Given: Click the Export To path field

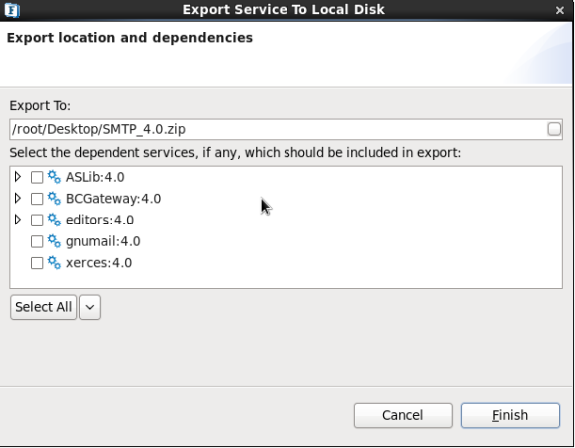Looking at the screenshot, I should (278, 129).
